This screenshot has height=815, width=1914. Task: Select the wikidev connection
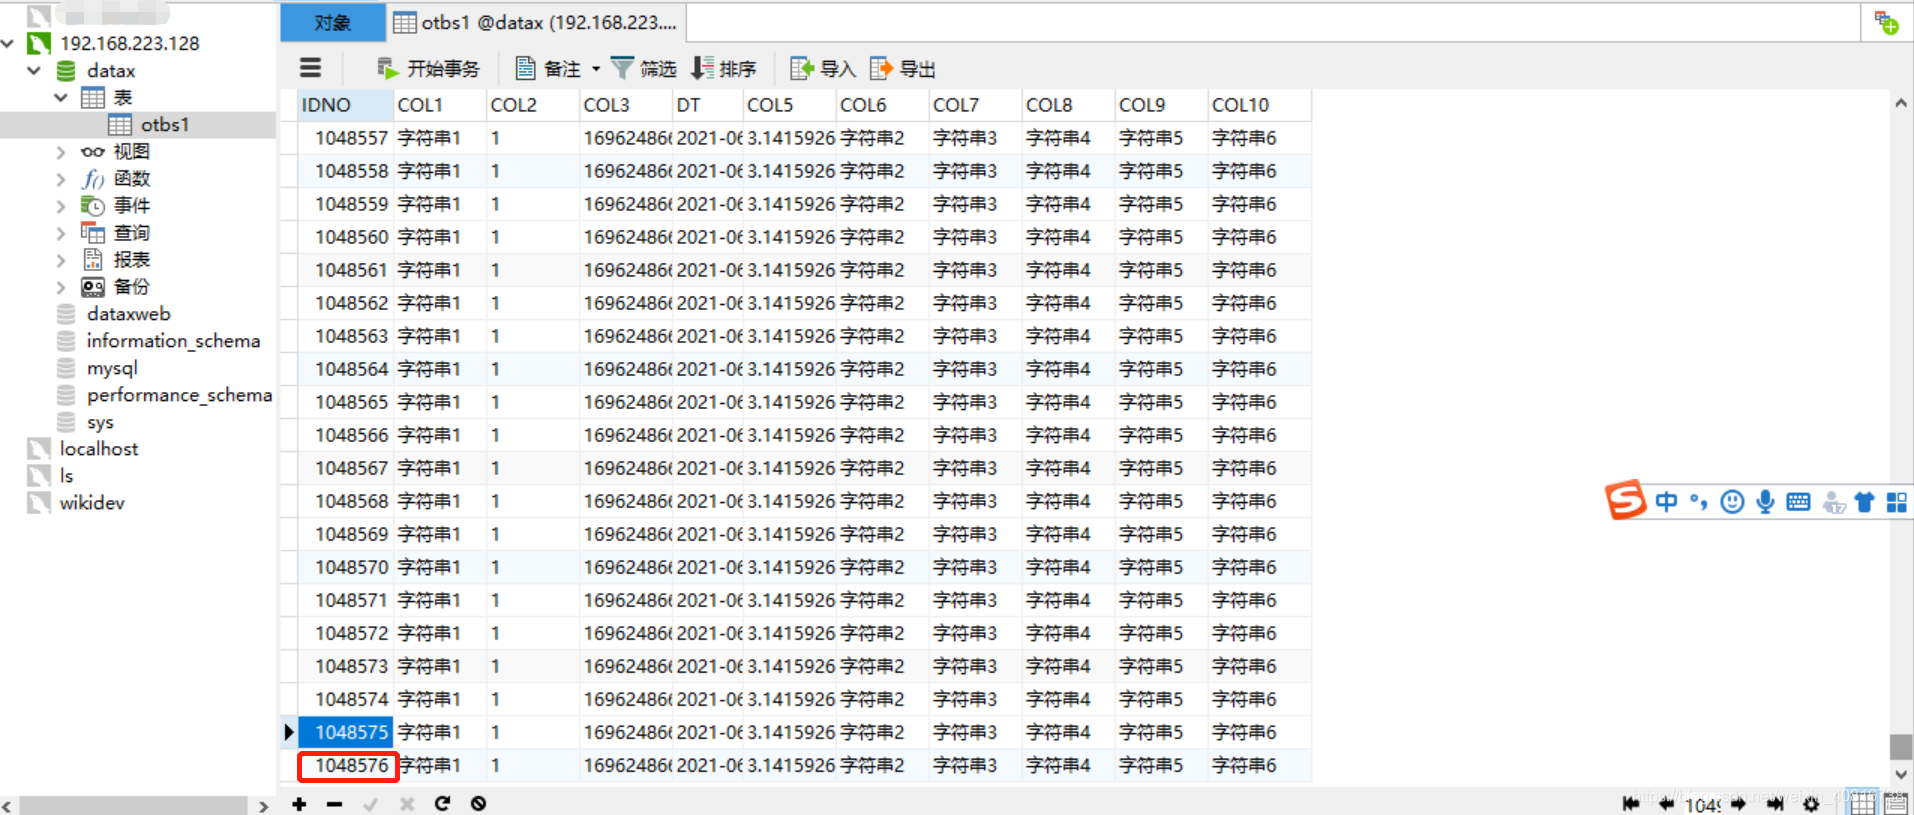click(92, 503)
